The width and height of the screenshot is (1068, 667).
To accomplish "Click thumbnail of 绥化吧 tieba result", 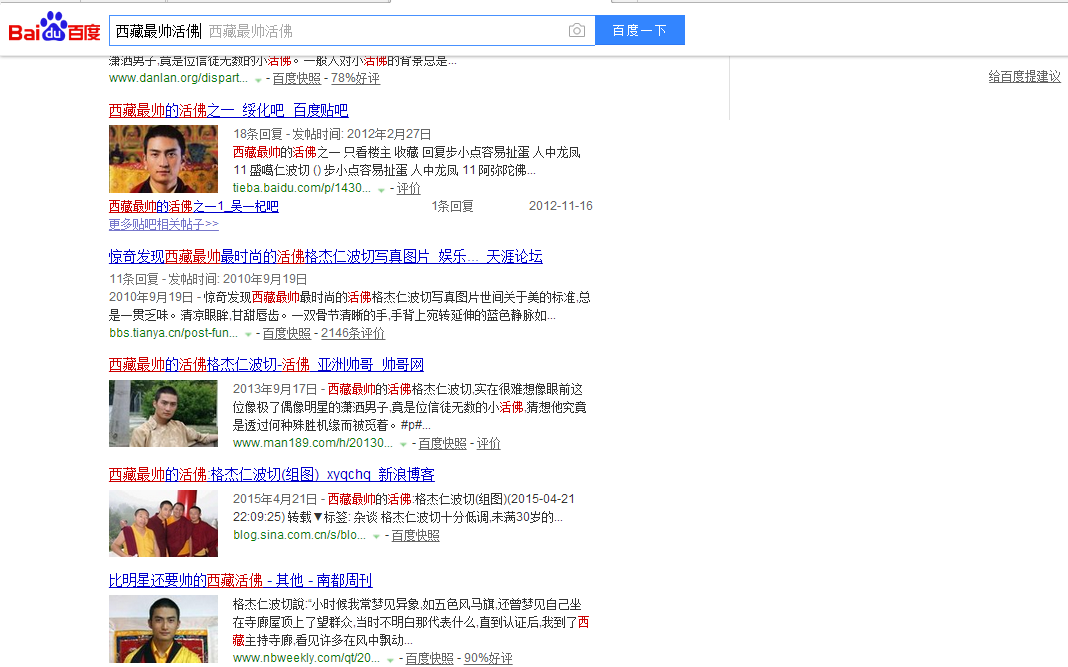I will point(163,159).
